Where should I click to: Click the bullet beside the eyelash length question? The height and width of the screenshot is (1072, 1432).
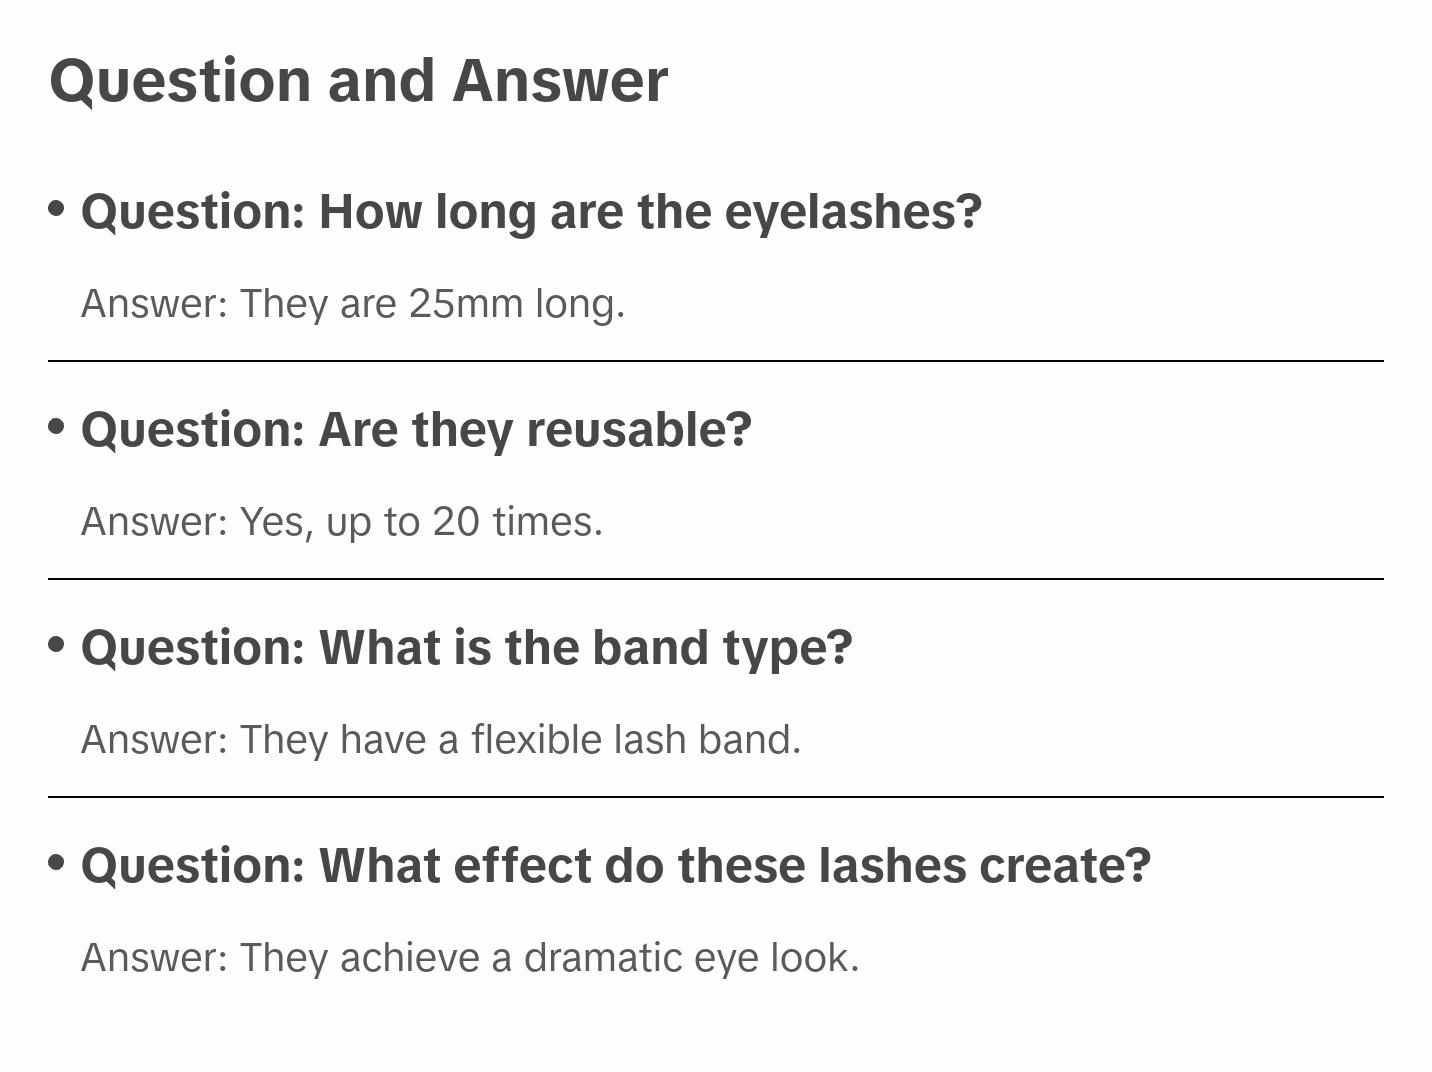57,208
